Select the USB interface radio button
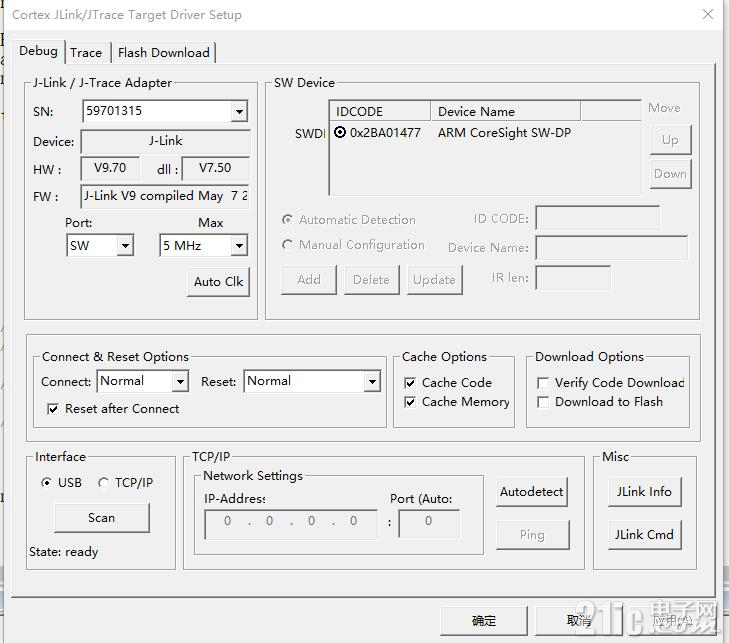Screen dimensions: 729x643 46,483
